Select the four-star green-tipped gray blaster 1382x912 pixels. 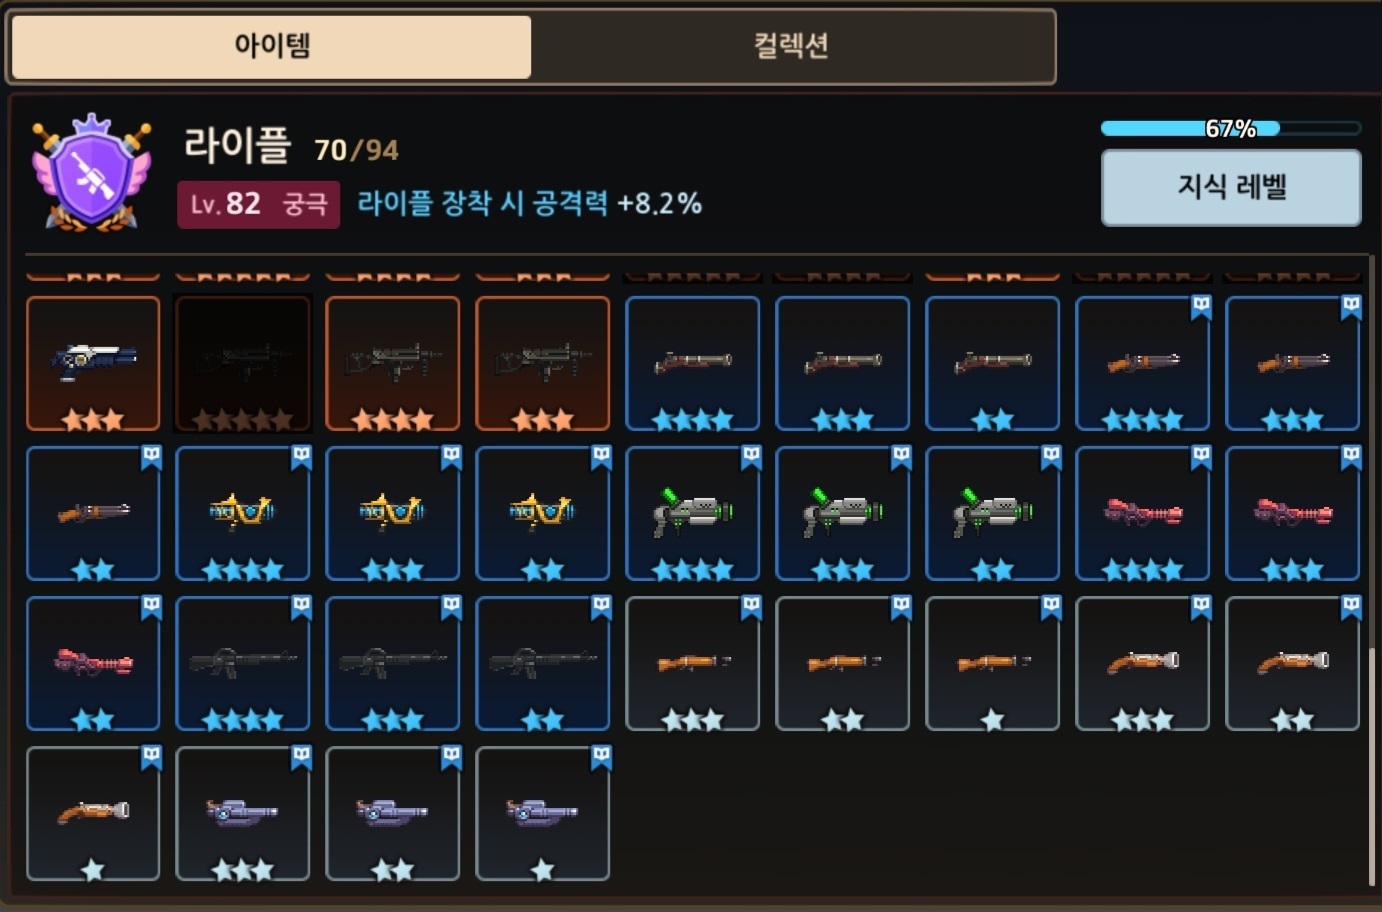(693, 514)
